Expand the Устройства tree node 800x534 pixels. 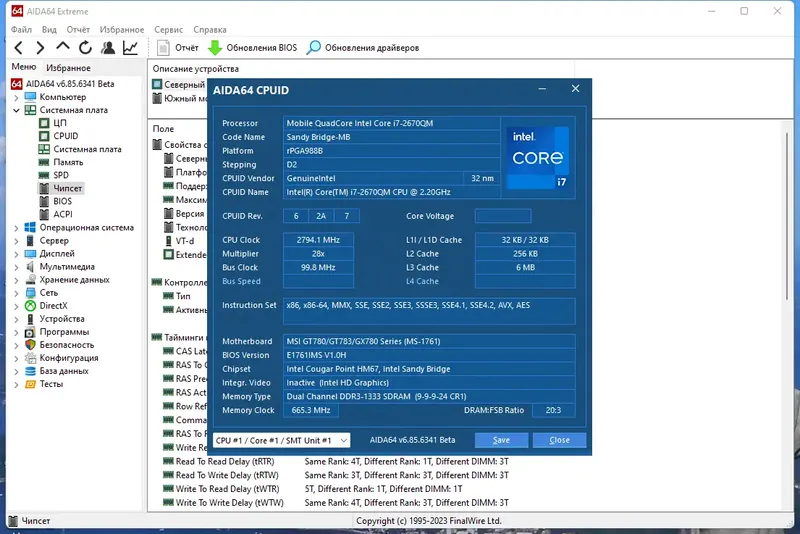16,319
